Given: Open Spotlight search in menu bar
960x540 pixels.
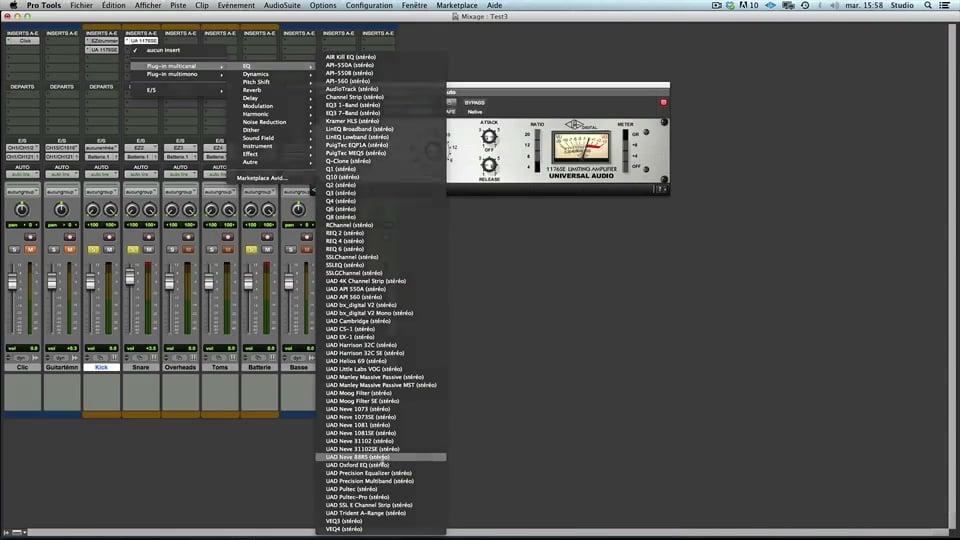Looking at the screenshot, I should point(928,5).
